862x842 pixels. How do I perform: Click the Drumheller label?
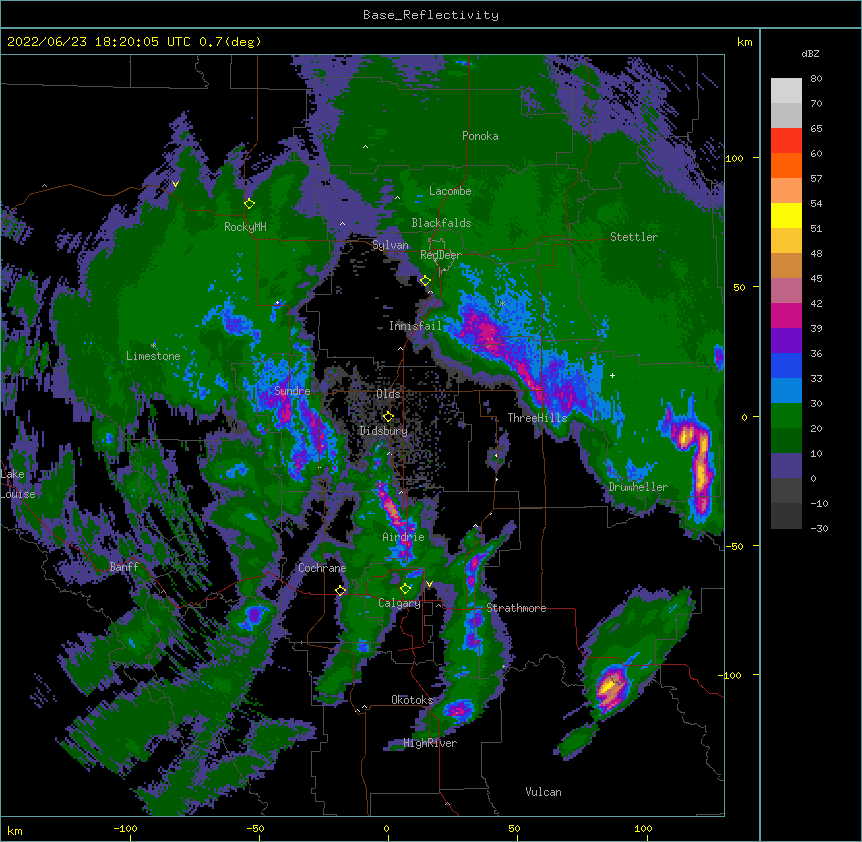pos(638,487)
